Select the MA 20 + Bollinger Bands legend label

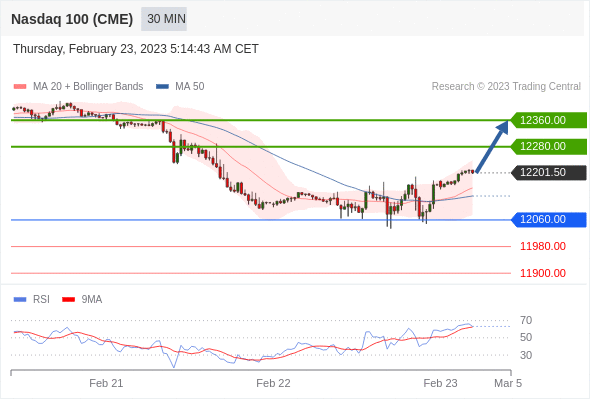88,87
